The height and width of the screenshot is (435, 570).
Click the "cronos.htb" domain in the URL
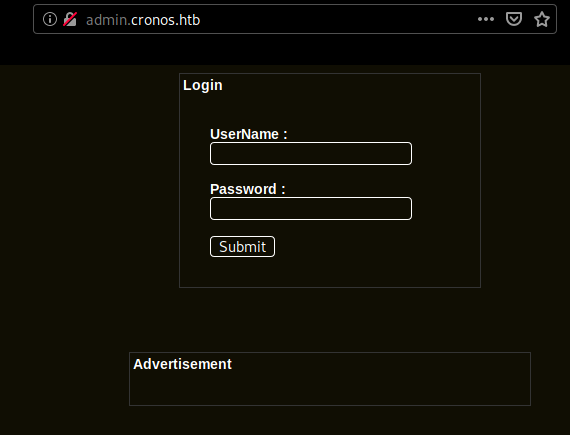165,20
